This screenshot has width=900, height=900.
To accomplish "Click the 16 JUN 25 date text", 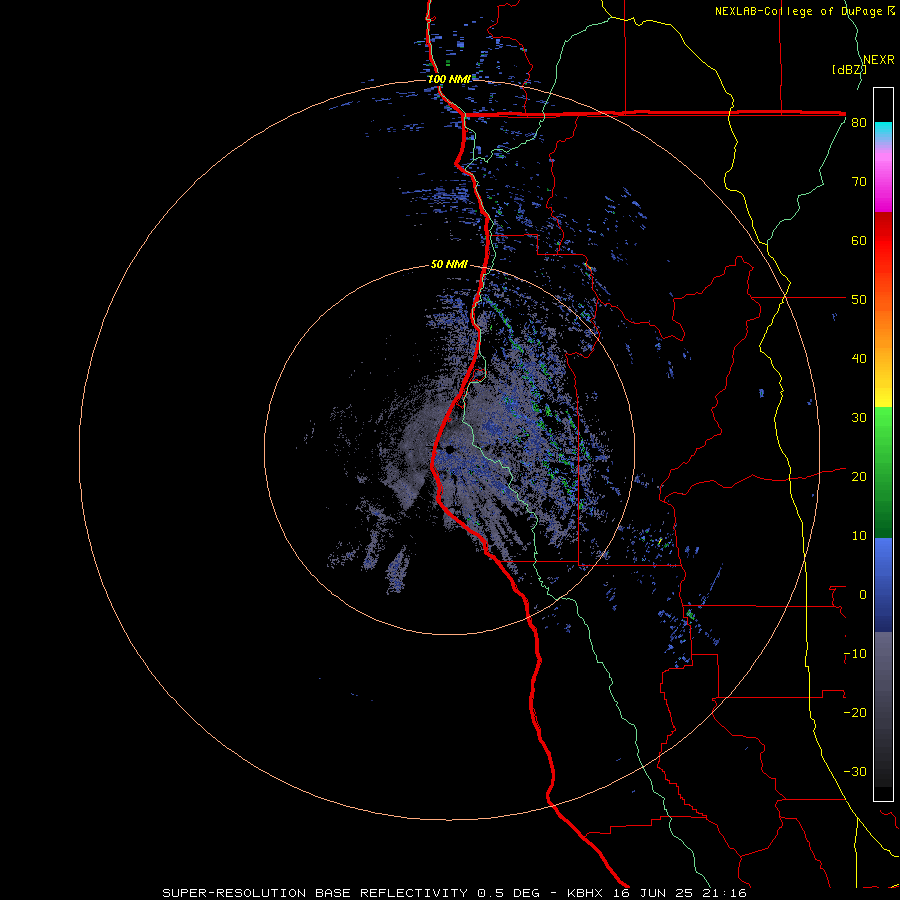I will point(654,893).
